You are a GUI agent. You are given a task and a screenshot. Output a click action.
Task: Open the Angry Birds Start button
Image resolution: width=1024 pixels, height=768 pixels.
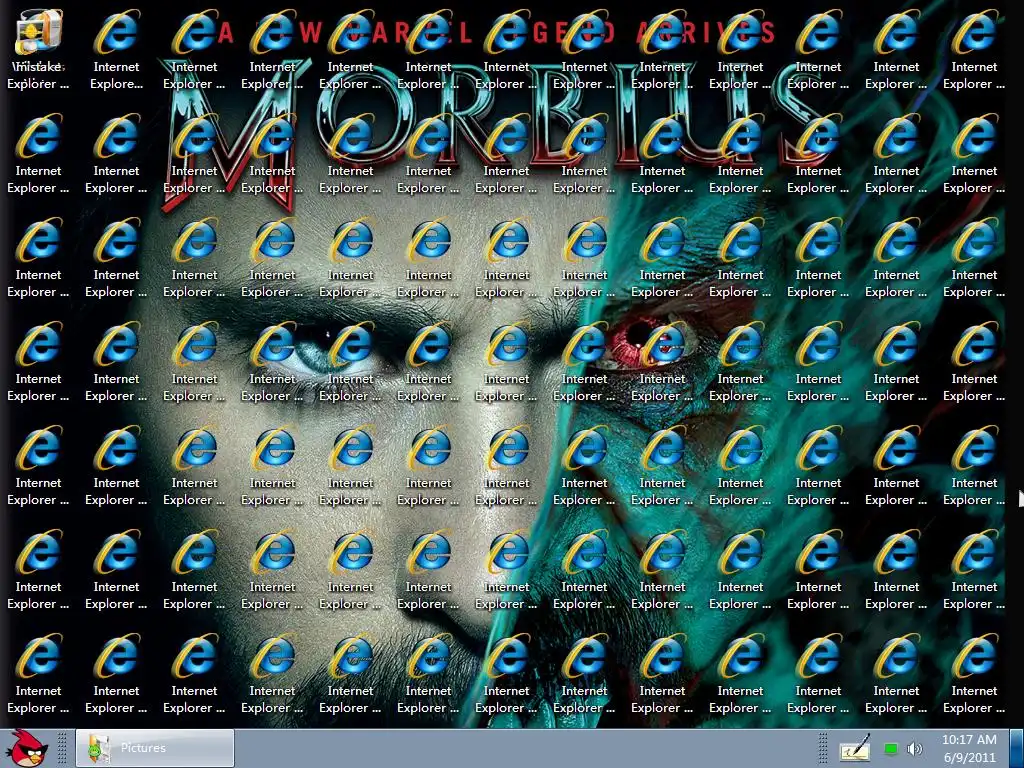pos(26,748)
